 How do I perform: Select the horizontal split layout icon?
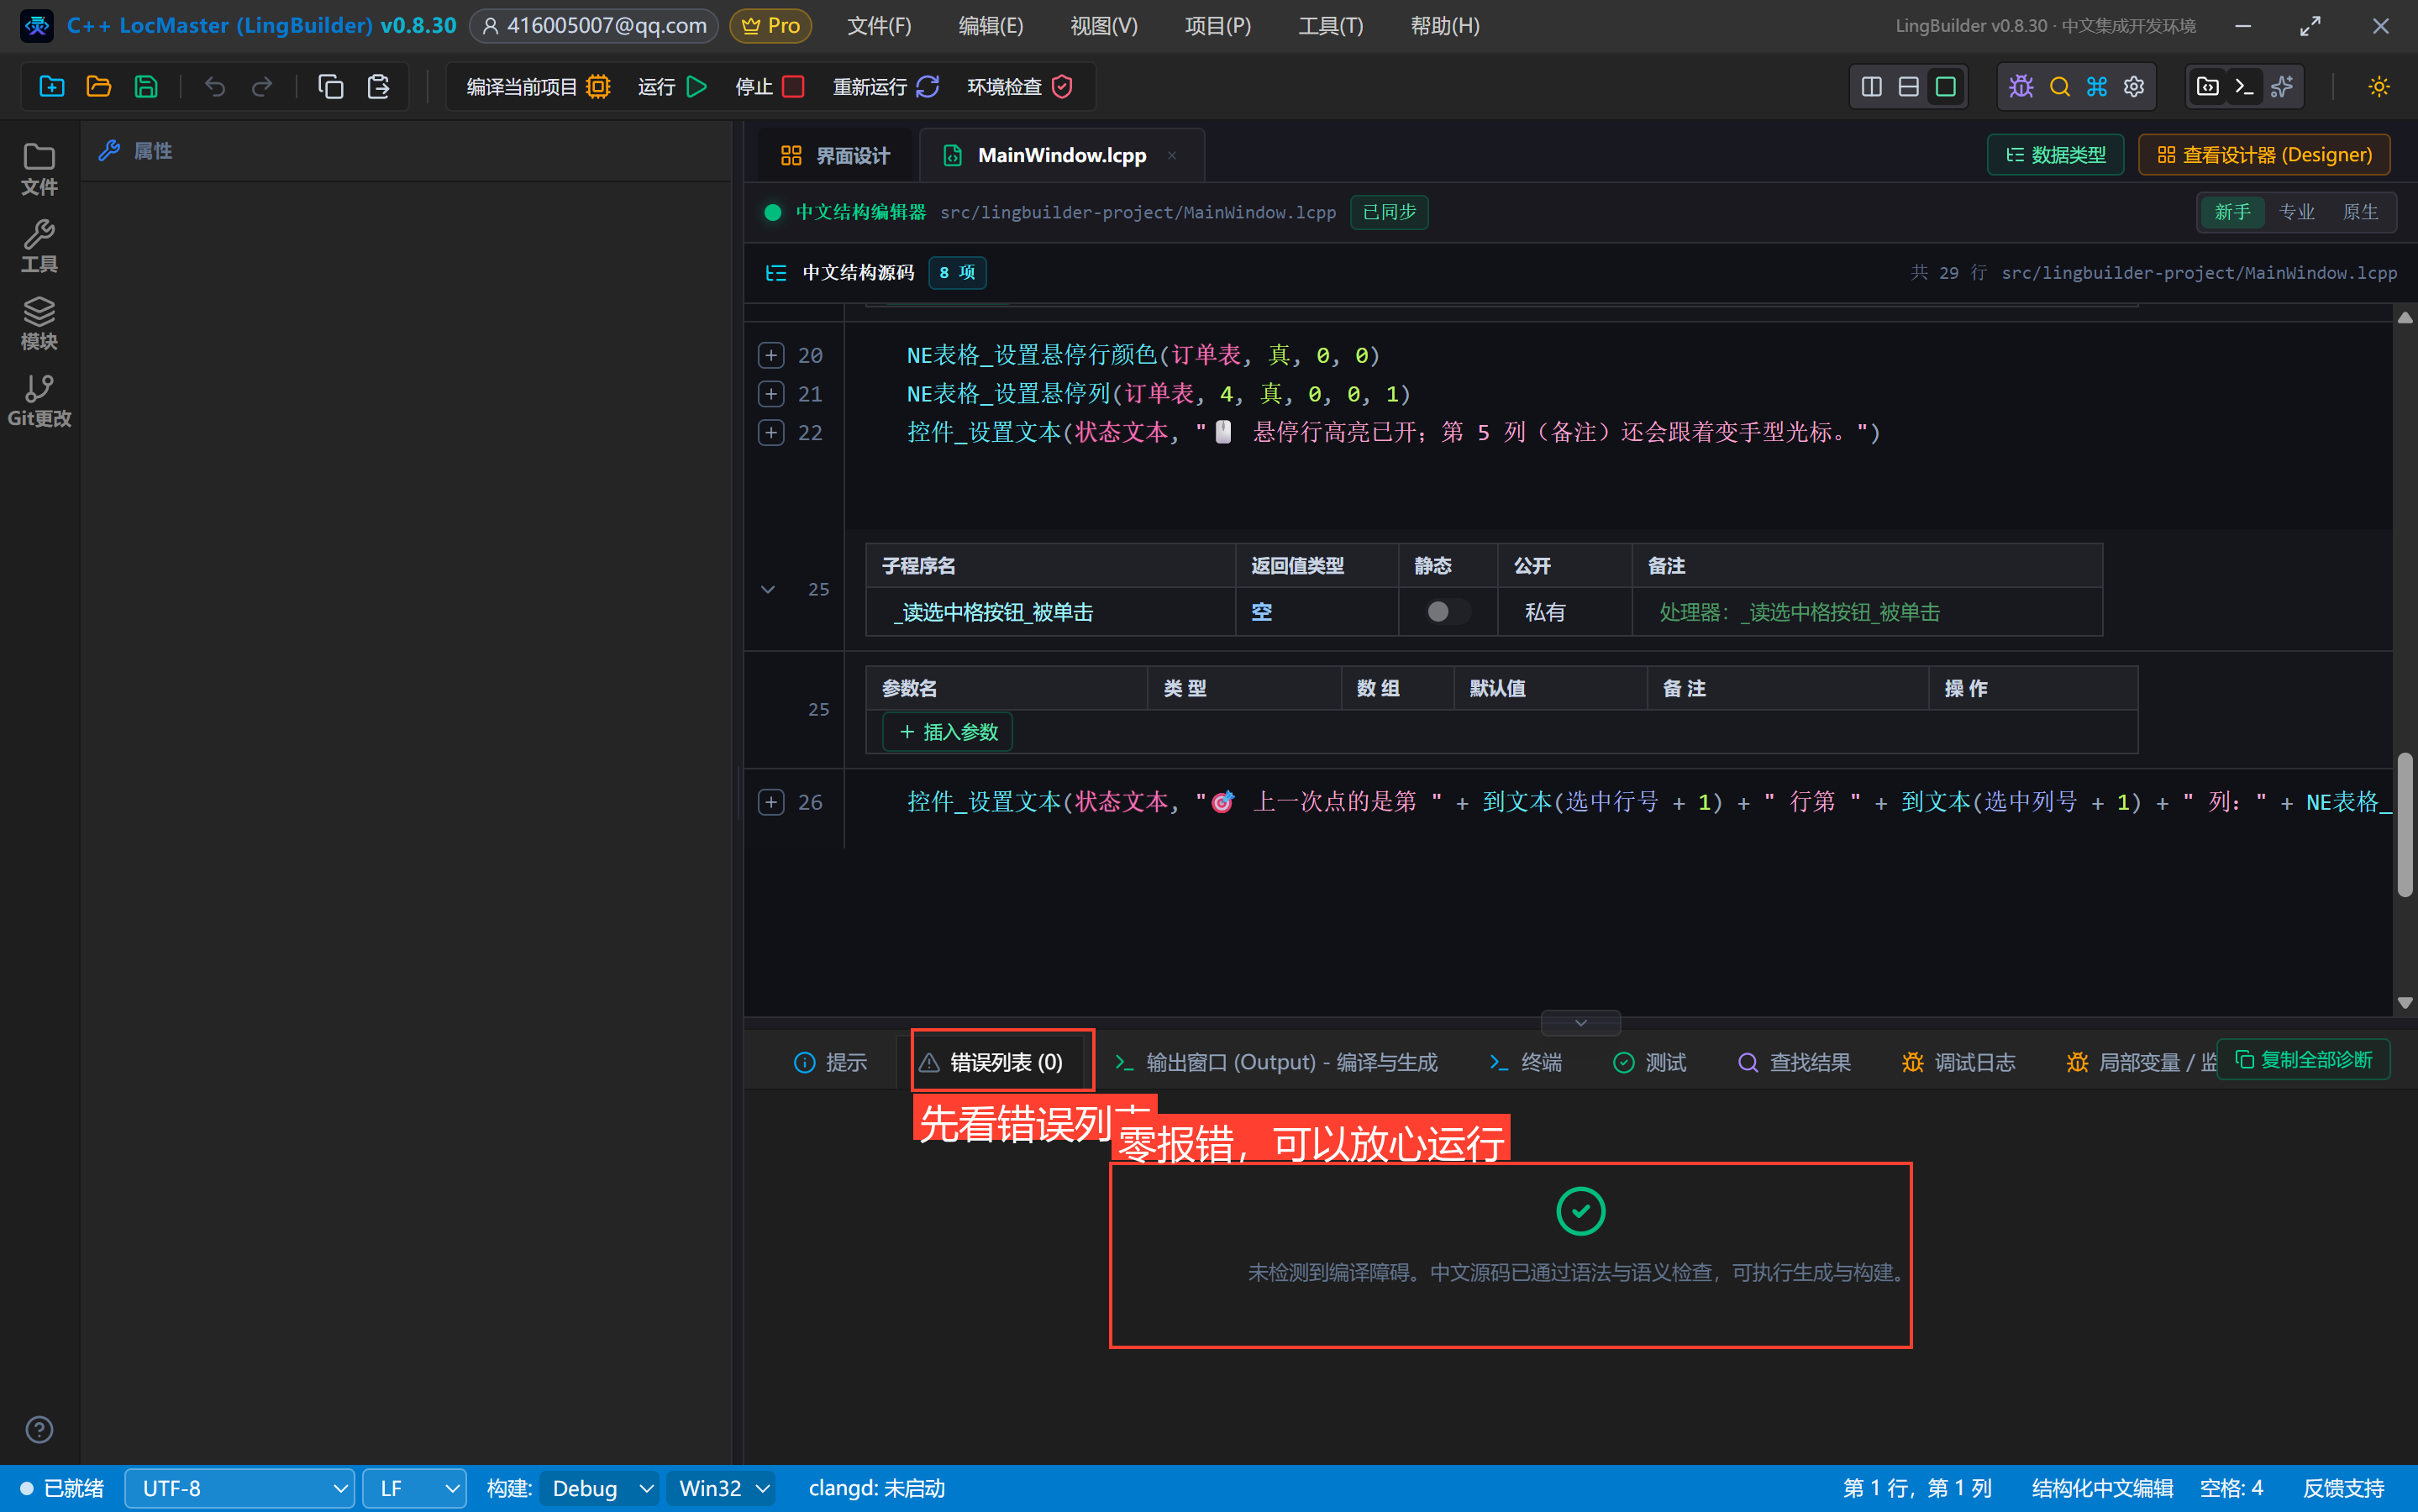tap(1908, 87)
